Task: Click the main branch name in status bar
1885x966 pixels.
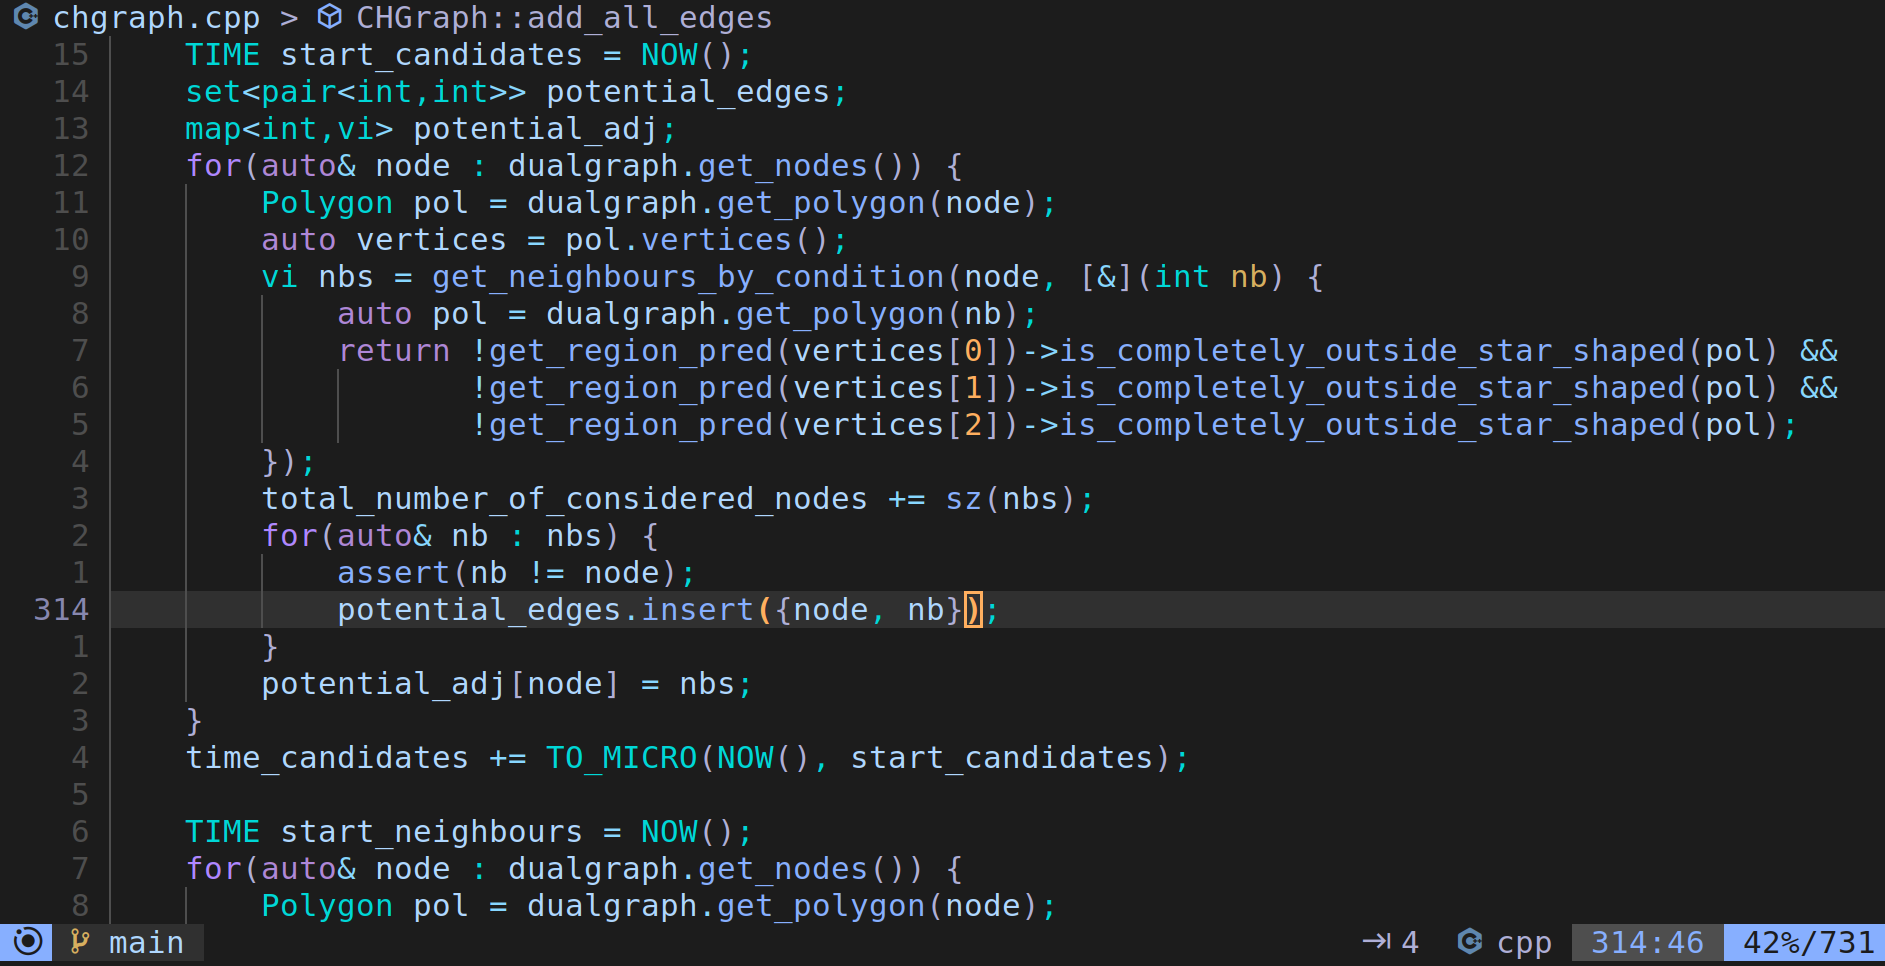Action: coord(146,943)
